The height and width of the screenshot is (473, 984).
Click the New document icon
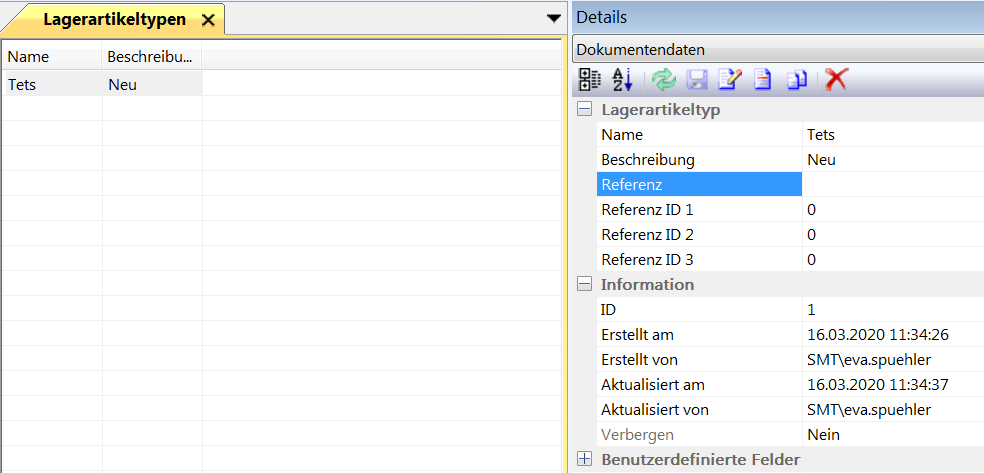(762, 81)
